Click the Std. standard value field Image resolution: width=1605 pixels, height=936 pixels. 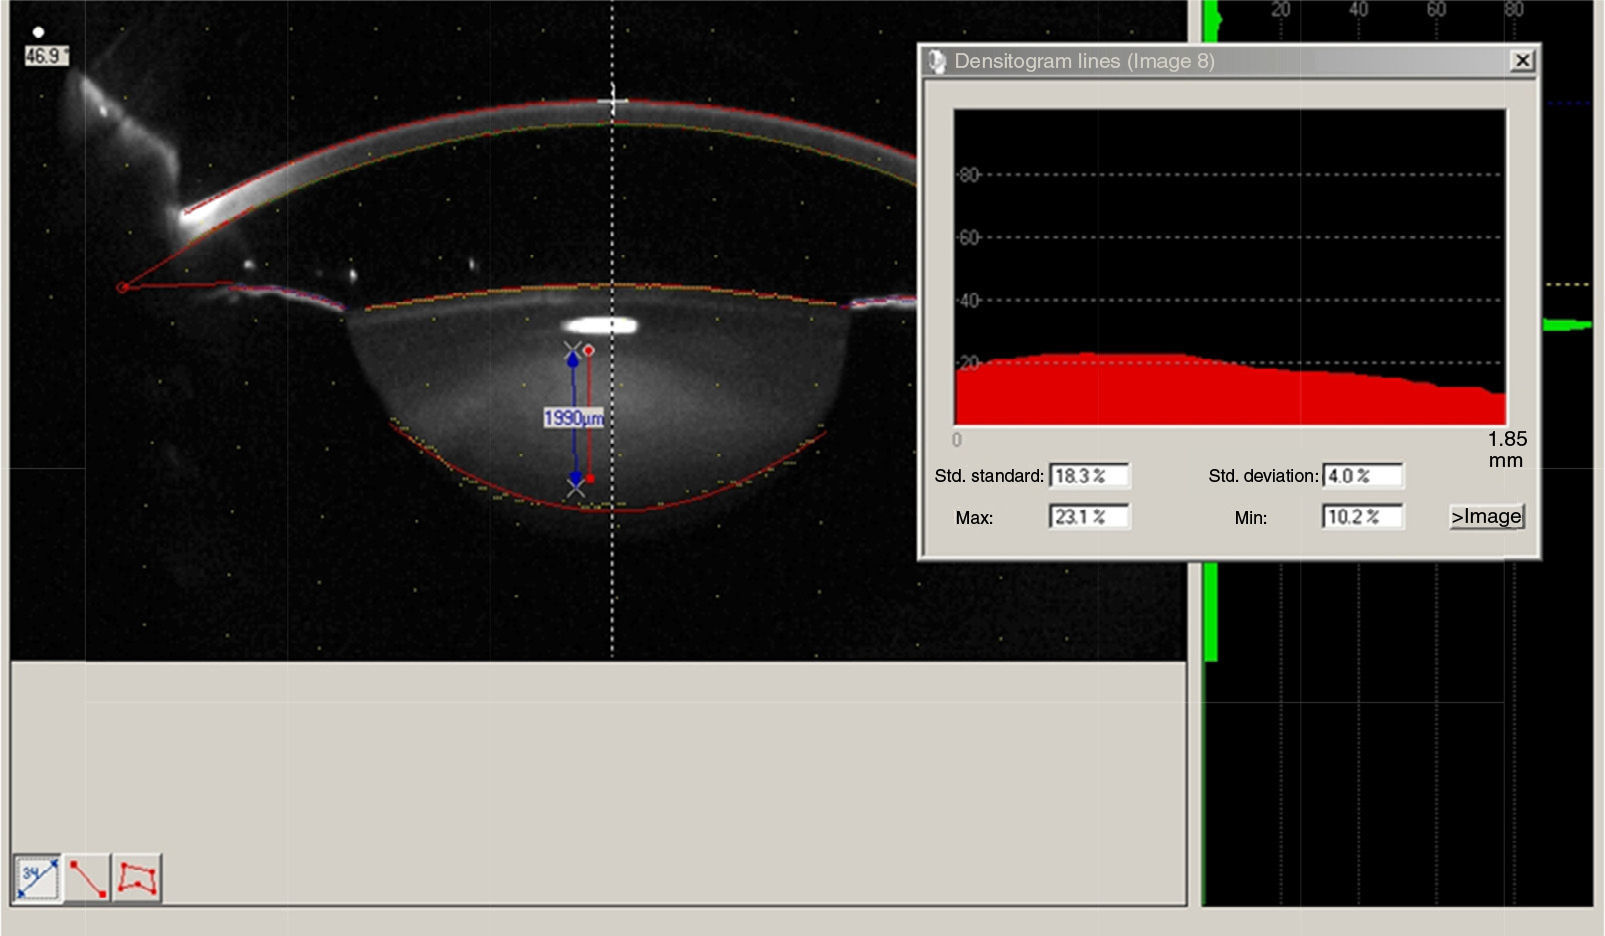(1088, 476)
